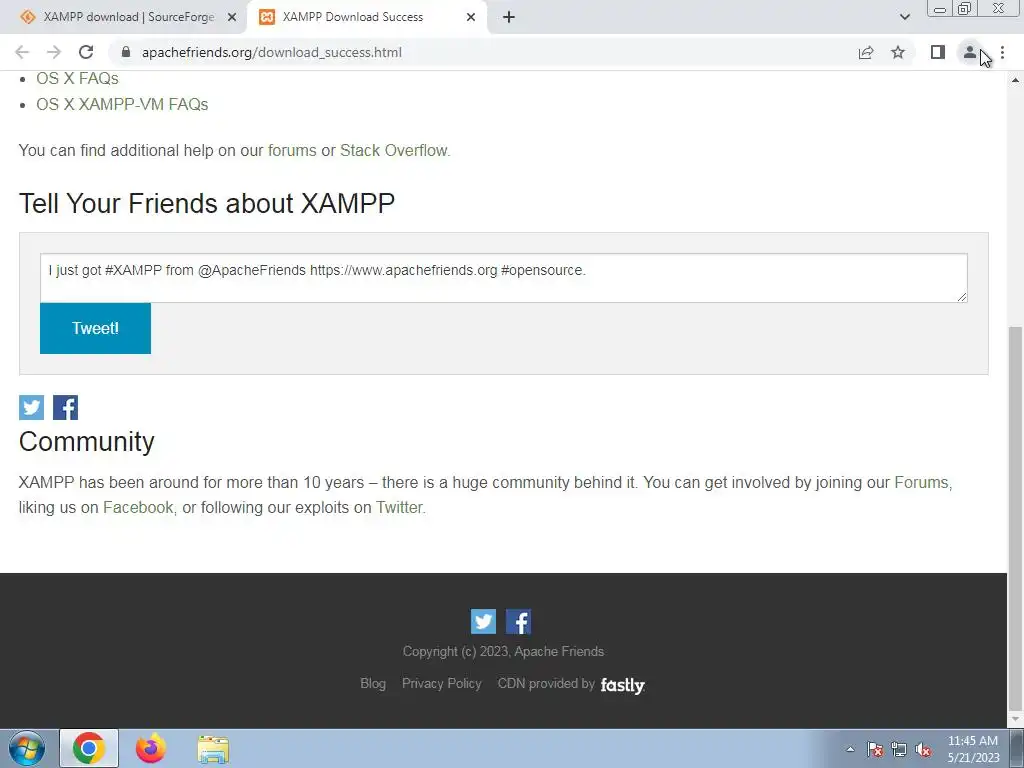The width and height of the screenshot is (1024, 768).
Task: Open the Forums link in Community paragraph
Action: 921,483
